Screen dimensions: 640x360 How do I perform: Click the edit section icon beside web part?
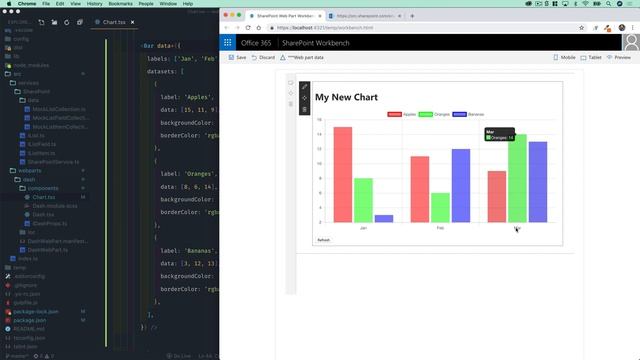coord(291,83)
